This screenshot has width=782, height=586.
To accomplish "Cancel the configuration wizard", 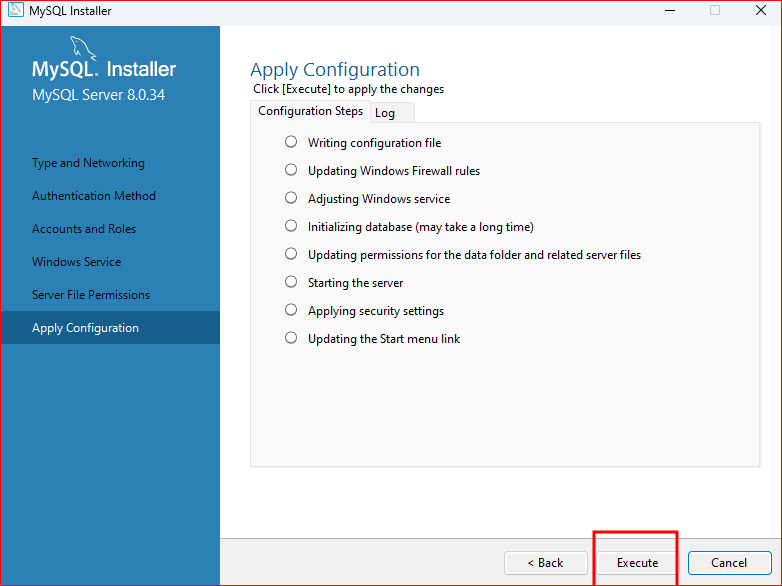I will point(730,563).
